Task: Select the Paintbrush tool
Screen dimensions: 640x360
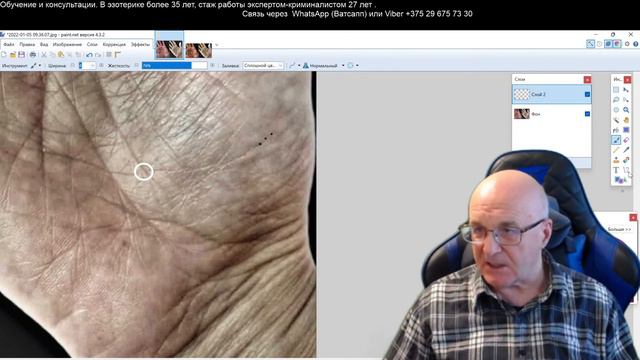Action: (x=616, y=140)
